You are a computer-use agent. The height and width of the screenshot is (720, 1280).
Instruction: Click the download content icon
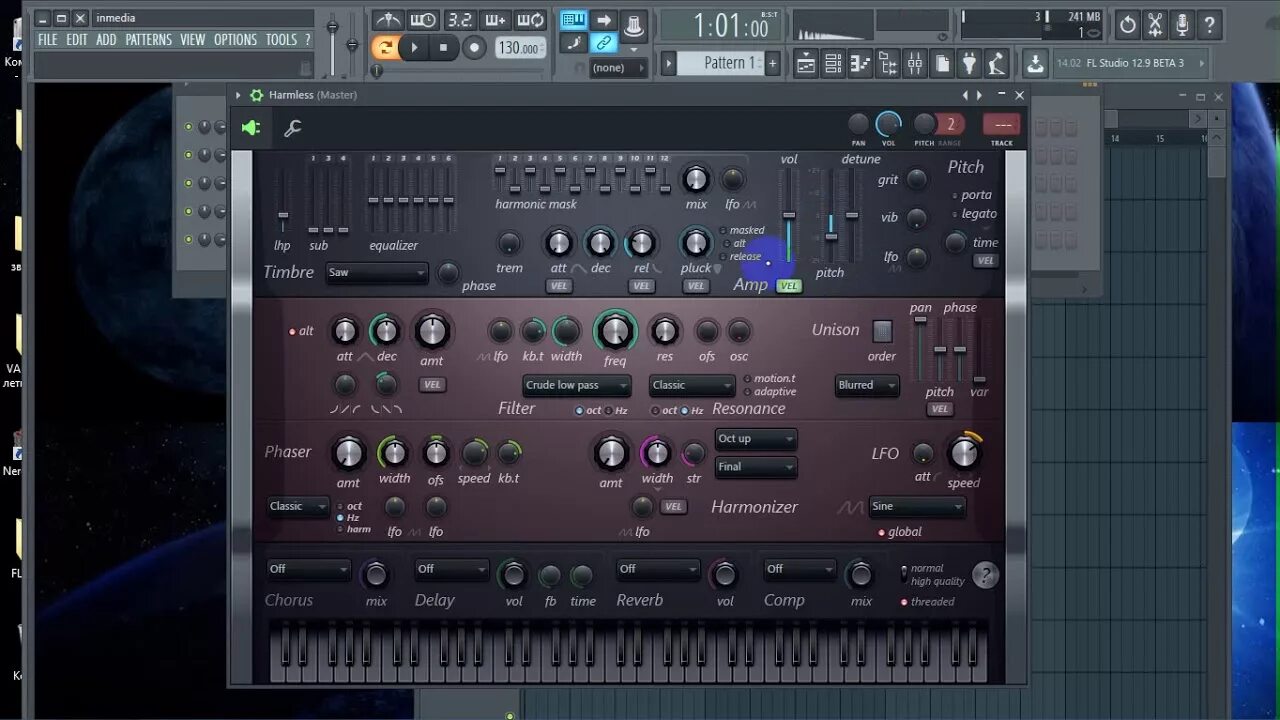[1035, 64]
